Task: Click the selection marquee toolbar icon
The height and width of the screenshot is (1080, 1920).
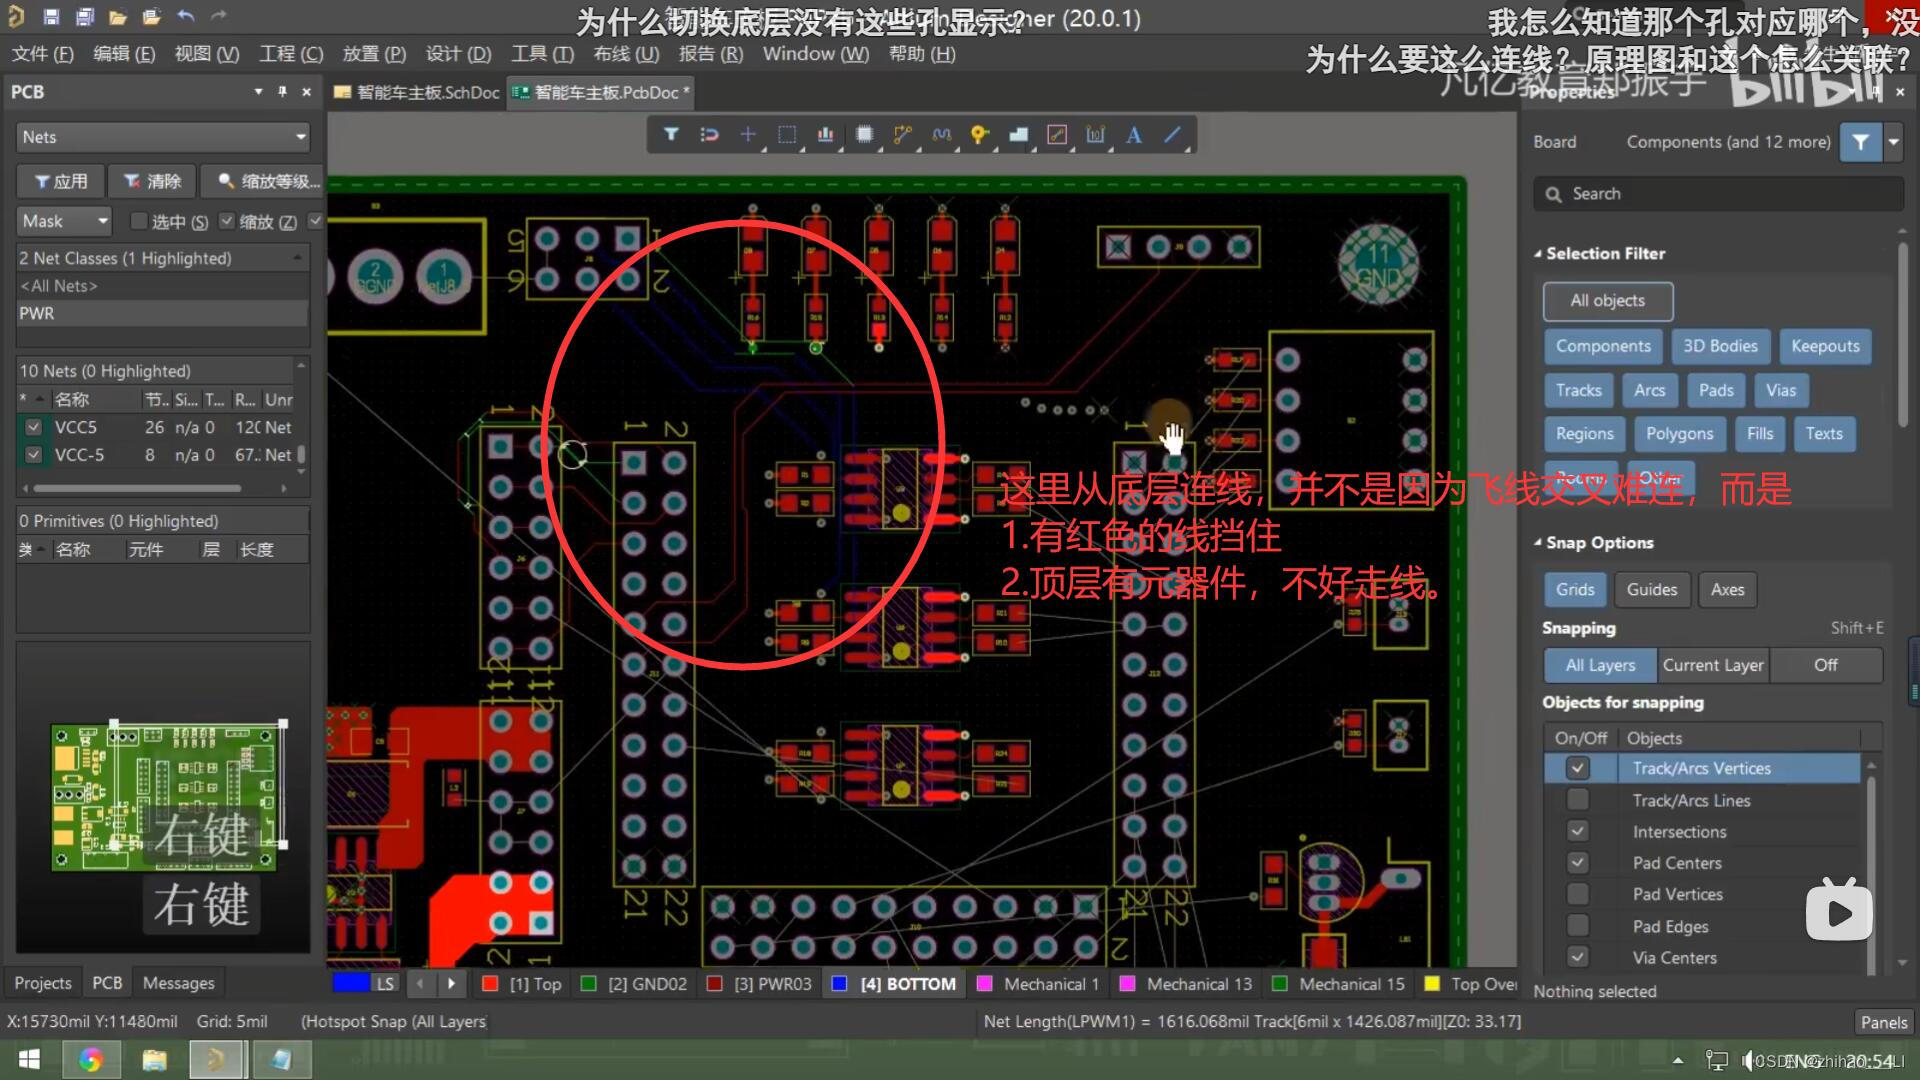Action: tap(787, 135)
